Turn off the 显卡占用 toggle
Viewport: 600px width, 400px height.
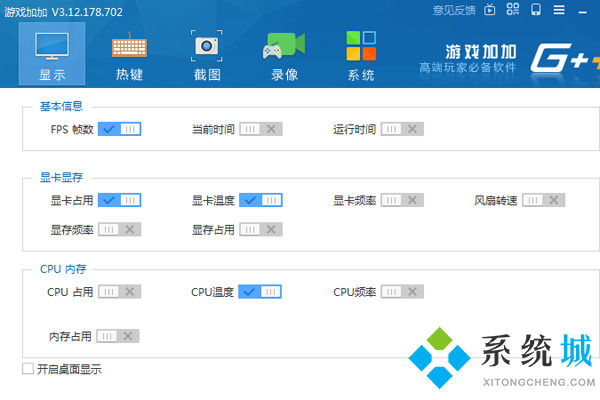point(119,200)
